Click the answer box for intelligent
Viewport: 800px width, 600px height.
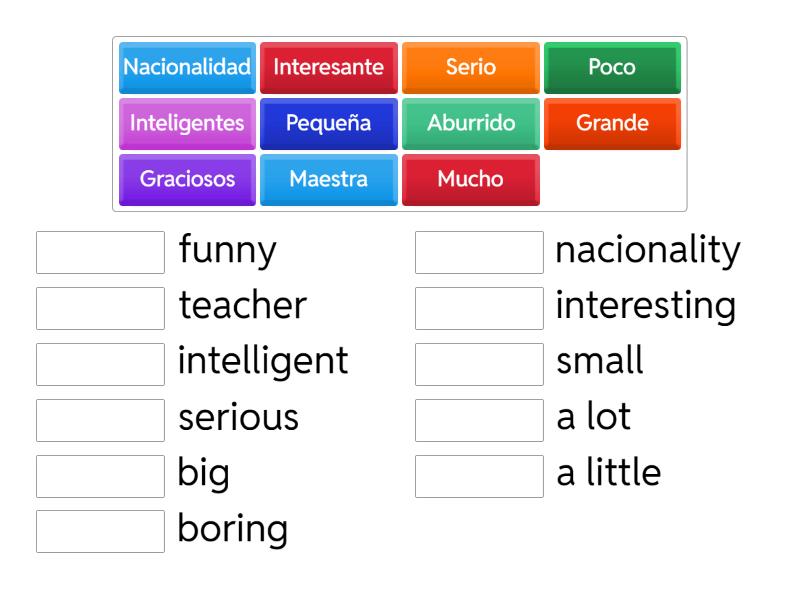pos(100,363)
